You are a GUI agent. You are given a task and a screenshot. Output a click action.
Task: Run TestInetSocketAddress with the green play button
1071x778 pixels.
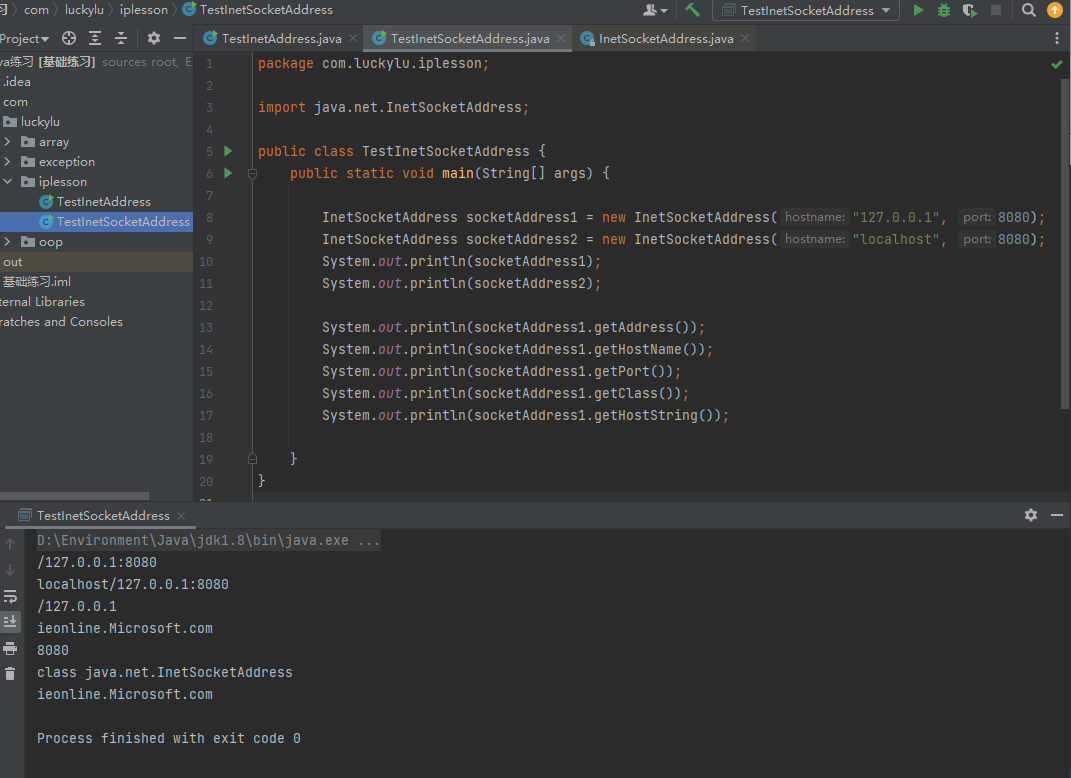918,10
